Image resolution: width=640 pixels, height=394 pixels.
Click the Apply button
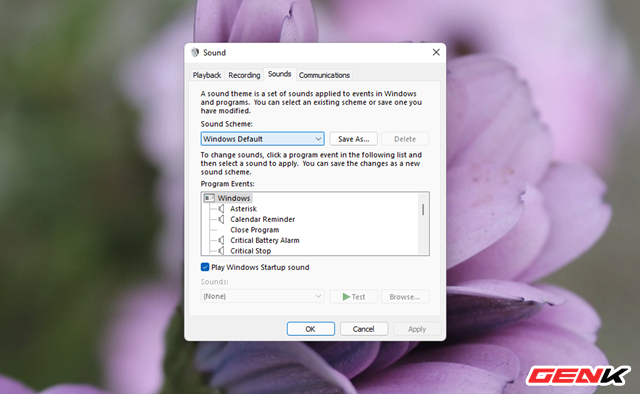417,329
